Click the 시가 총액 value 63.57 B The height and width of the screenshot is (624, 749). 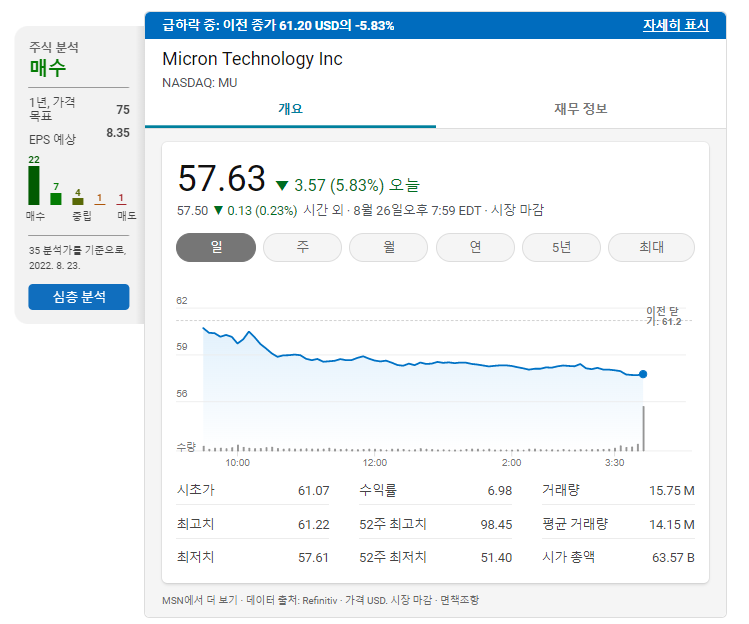[x=673, y=558]
